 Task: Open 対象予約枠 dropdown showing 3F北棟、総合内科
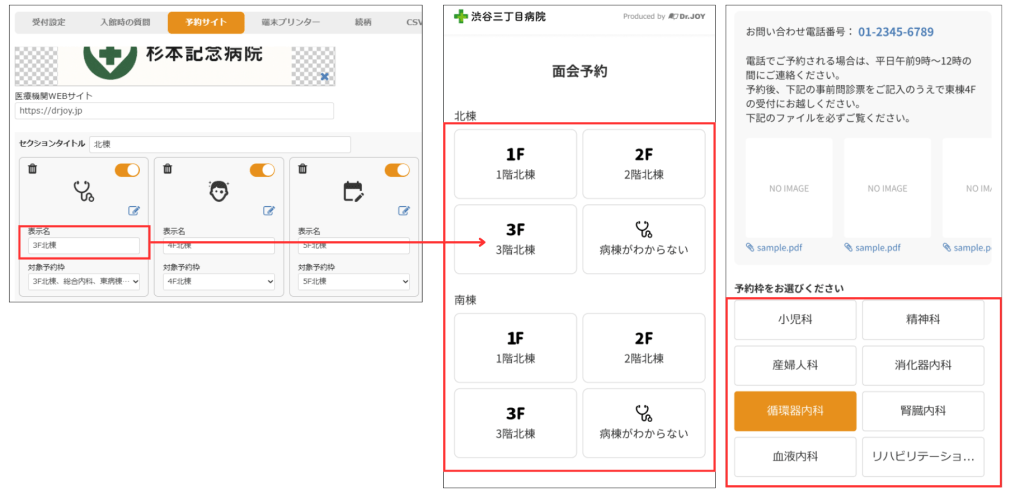[84, 282]
